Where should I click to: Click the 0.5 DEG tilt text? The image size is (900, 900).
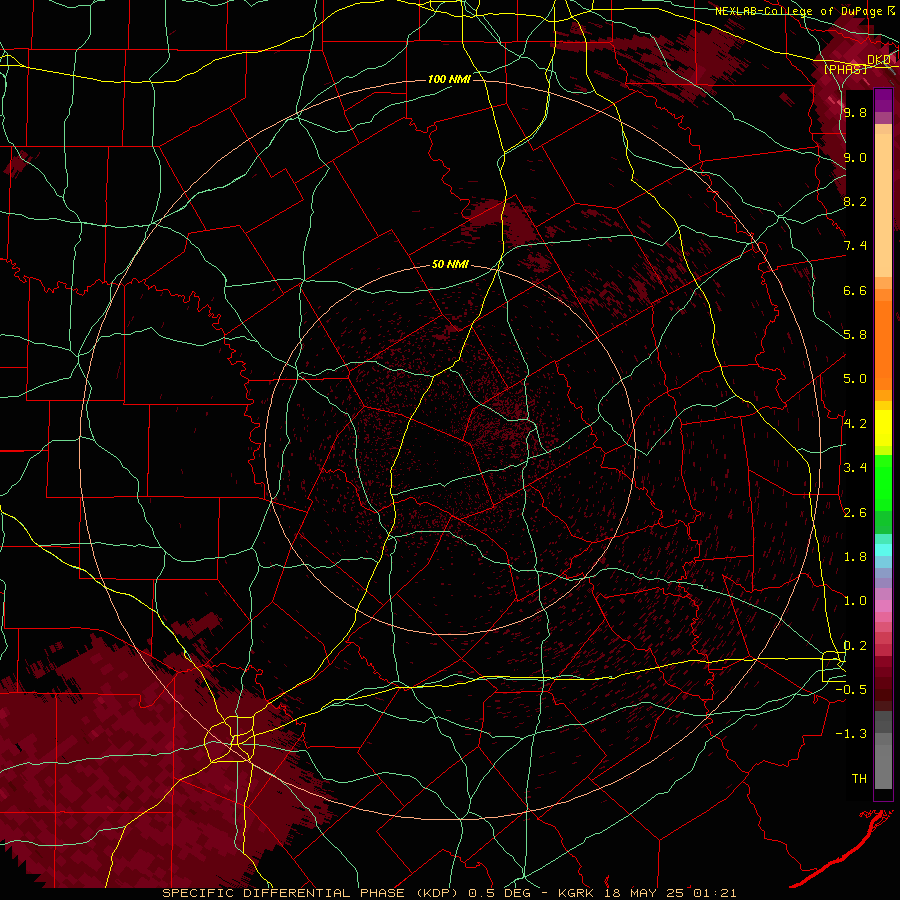coord(502,893)
